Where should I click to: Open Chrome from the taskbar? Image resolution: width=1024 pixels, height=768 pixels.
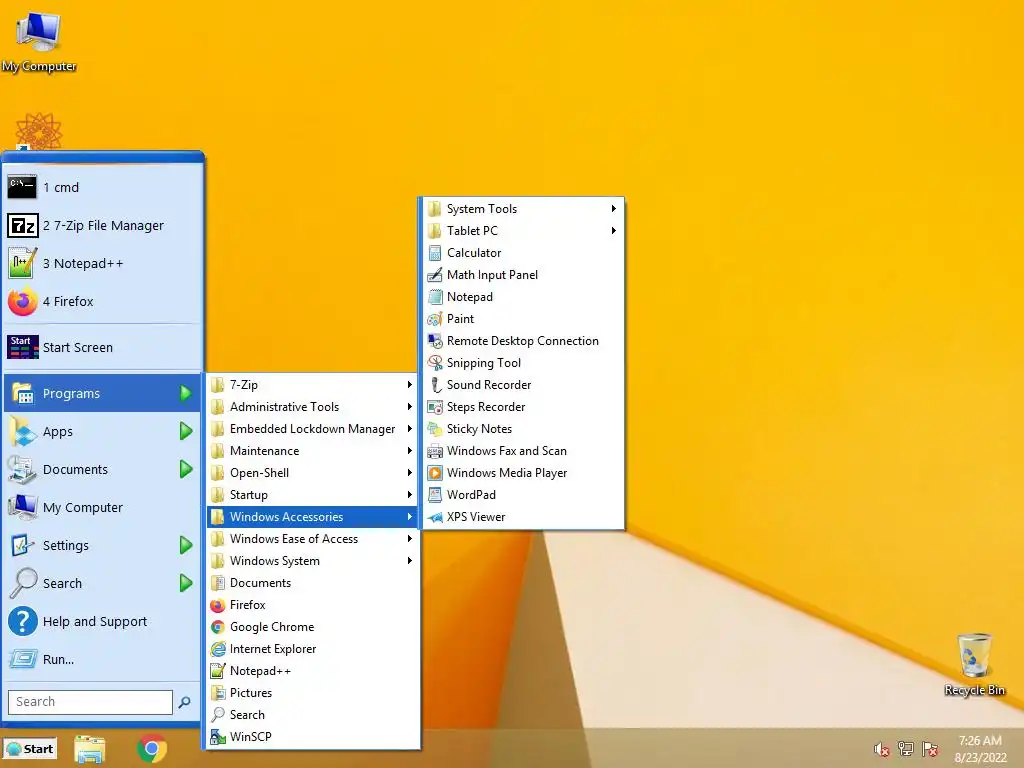(152, 749)
